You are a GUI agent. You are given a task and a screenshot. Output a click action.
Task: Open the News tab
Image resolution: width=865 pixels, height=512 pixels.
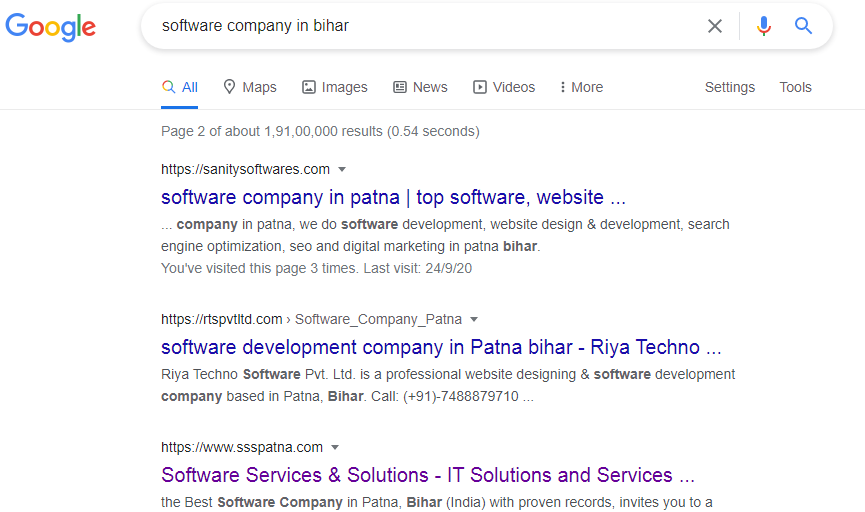pos(420,87)
